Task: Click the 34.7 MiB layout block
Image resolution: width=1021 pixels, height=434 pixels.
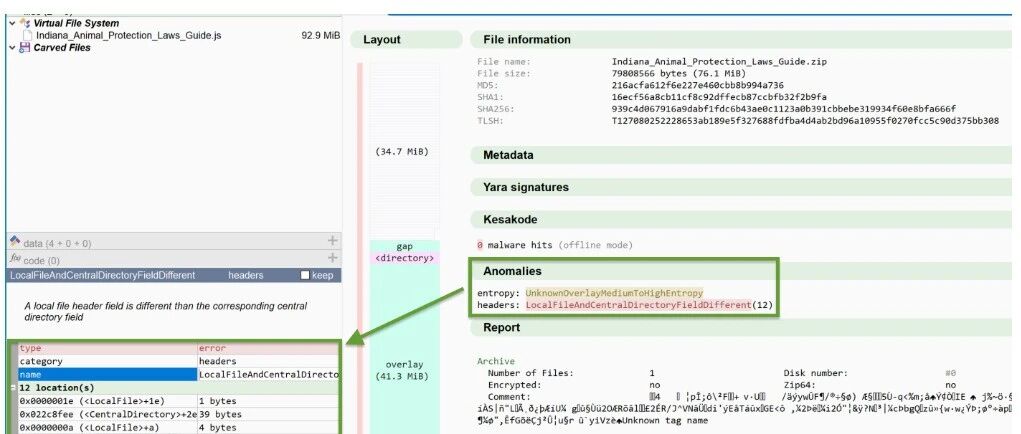Action: click(402, 151)
